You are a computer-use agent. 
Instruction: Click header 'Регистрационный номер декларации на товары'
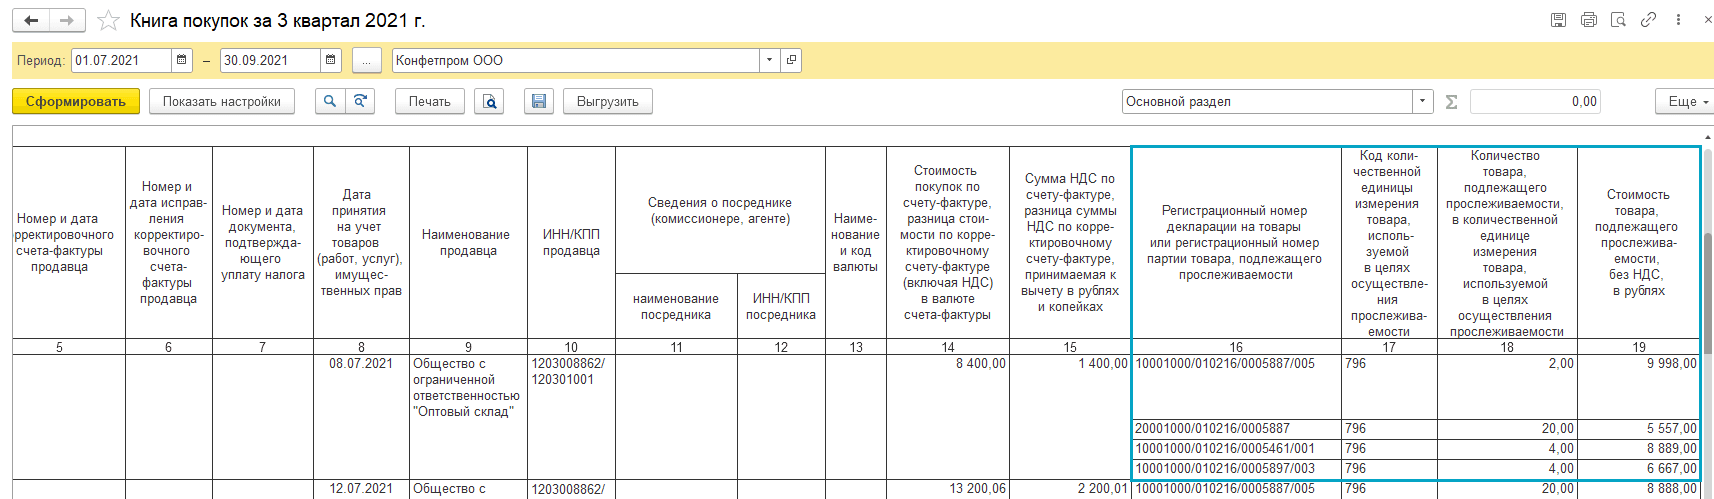pyautogui.click(x=1235, y=243)
